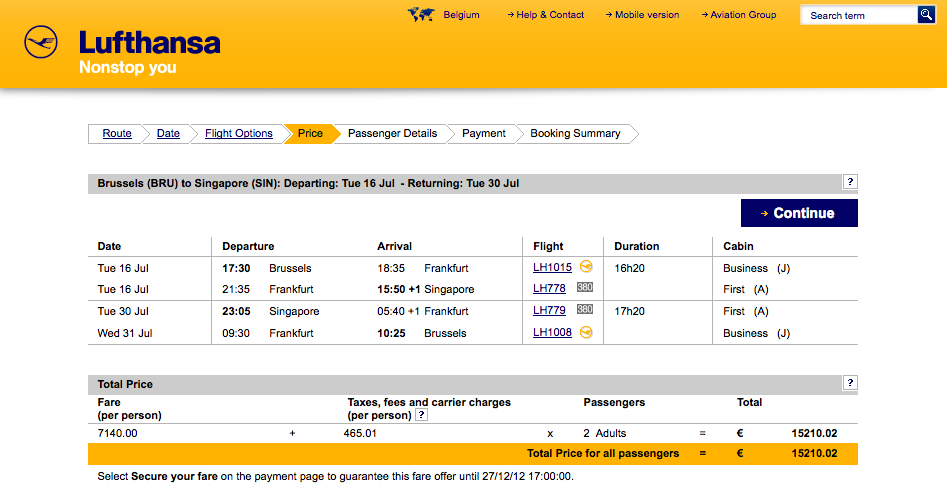Click the Lufthansa crane icon next to LH1008

[587, 332]
